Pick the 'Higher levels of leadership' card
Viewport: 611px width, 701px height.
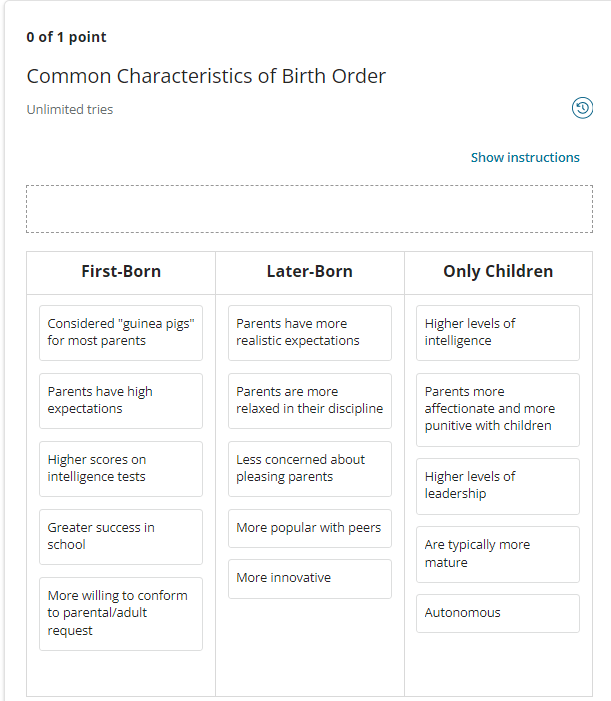498,486
